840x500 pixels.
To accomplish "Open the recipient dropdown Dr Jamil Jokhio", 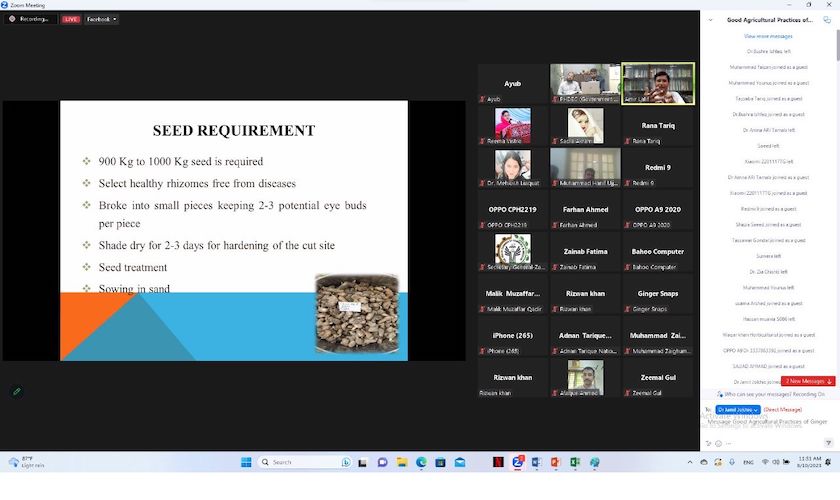I will tap(738, 410).
